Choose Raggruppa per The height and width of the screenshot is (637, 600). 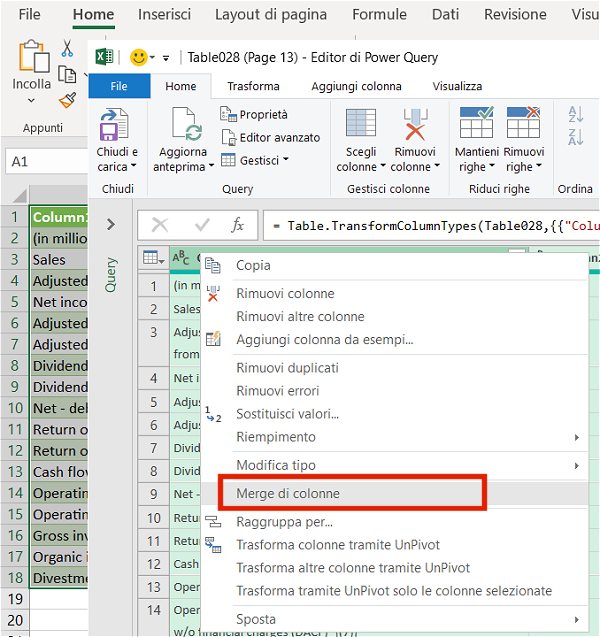395,522
